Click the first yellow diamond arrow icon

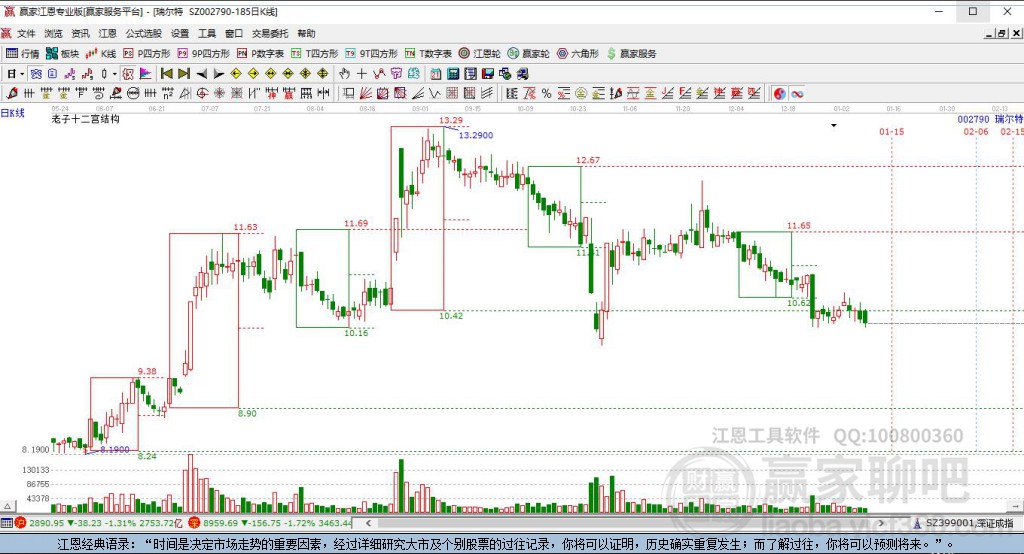click(x=236, y=74)
